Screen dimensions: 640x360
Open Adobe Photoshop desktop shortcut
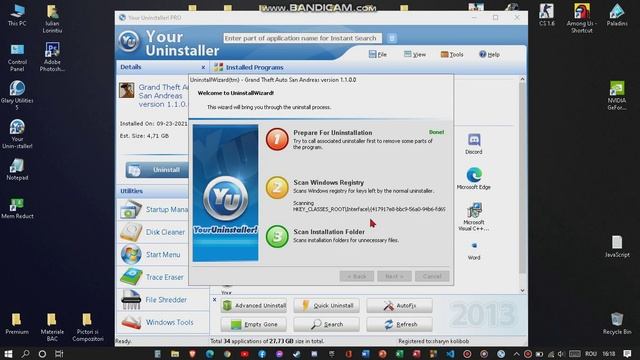pos(52,57)
